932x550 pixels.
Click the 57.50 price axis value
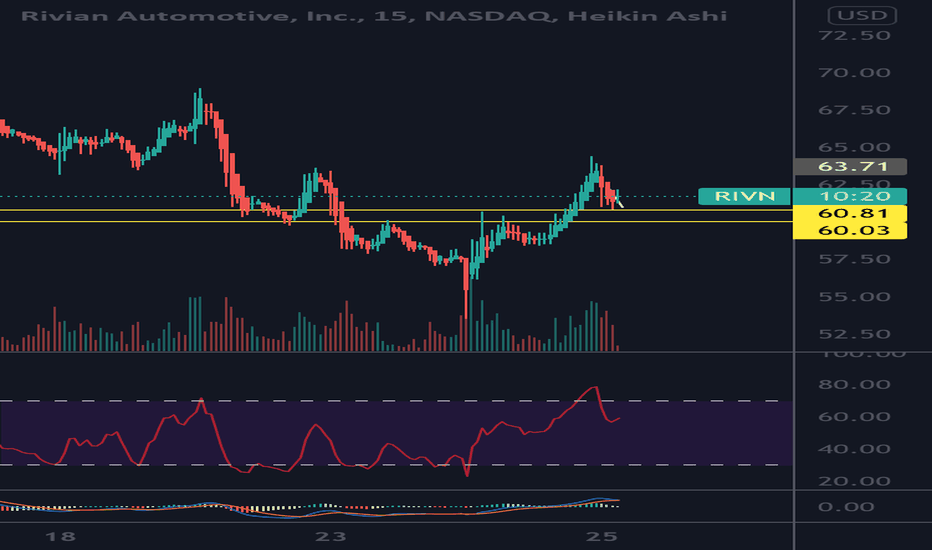click(854, 259)
